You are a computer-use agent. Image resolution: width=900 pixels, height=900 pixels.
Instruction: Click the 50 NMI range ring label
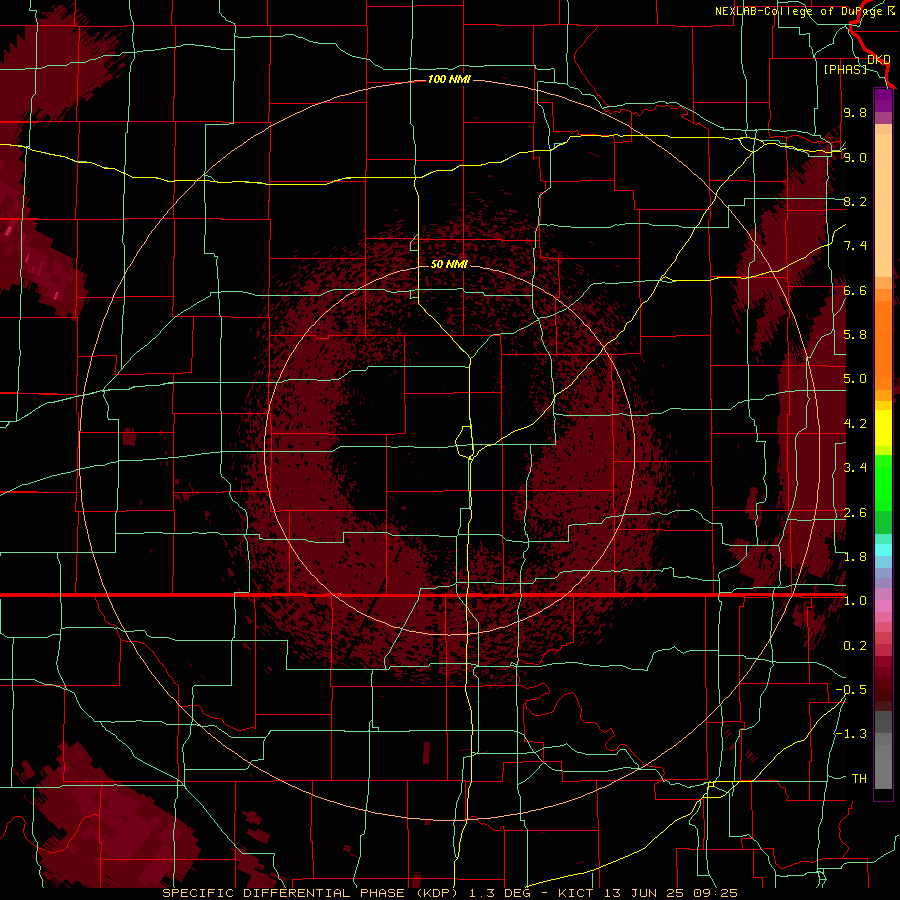(449, 264)
